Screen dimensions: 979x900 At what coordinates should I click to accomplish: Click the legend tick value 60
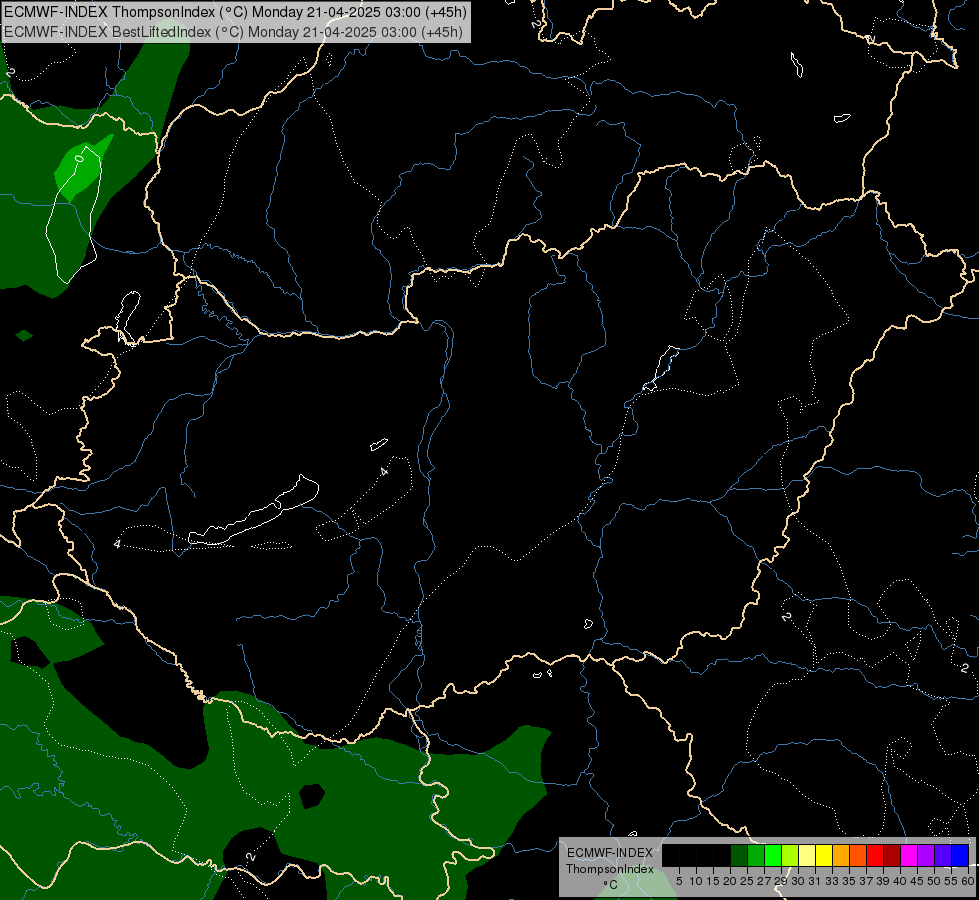point(968,881)
